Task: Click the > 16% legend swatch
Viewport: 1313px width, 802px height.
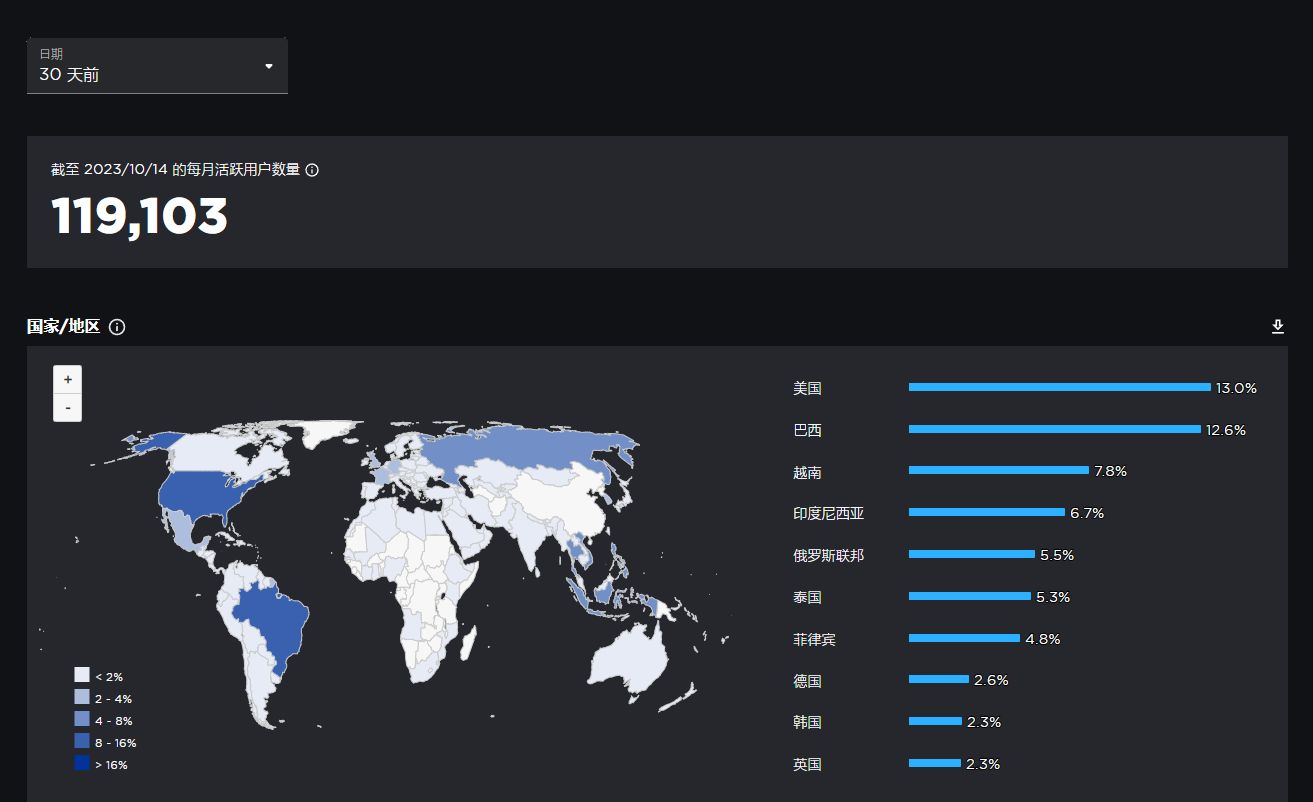Action: click(x=82, y=764)
